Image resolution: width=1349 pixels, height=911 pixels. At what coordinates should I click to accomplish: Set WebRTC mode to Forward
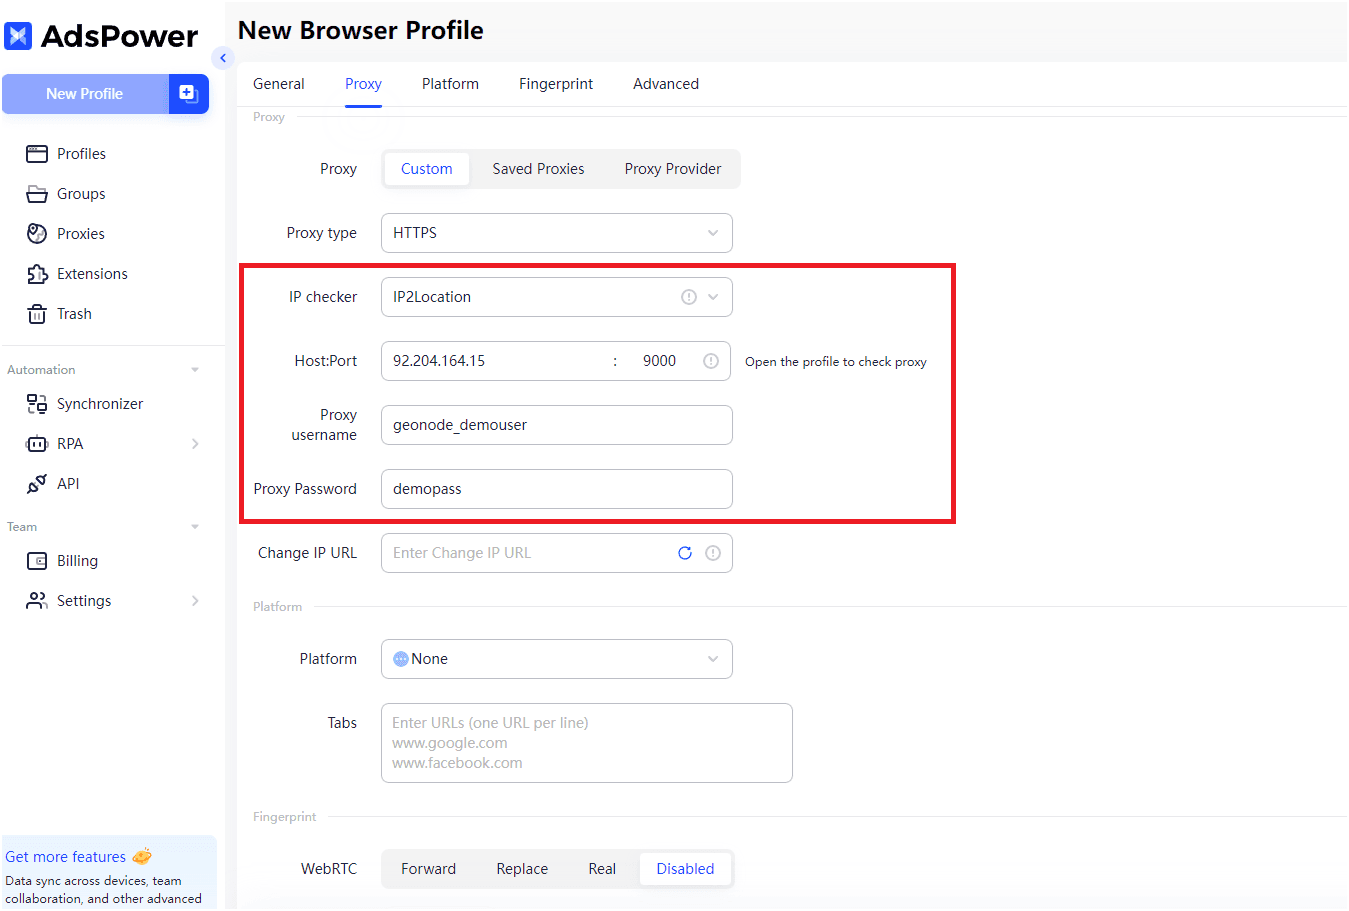(x=428, y=868)
